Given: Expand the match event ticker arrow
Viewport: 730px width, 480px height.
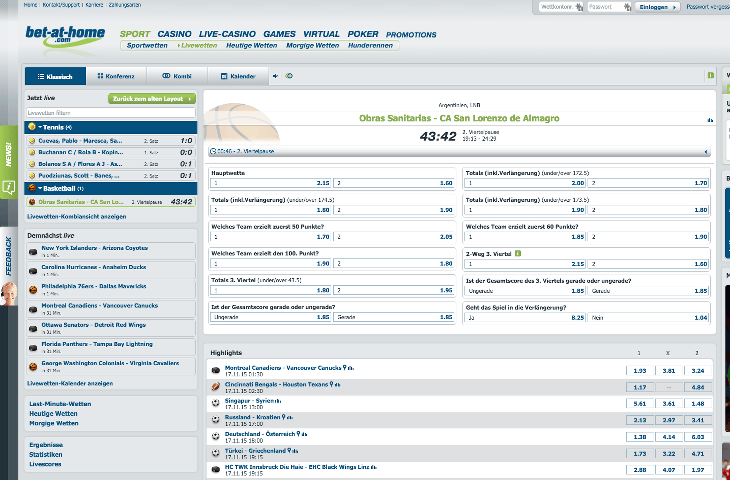Looking at the screenshot, I should 706,151.
